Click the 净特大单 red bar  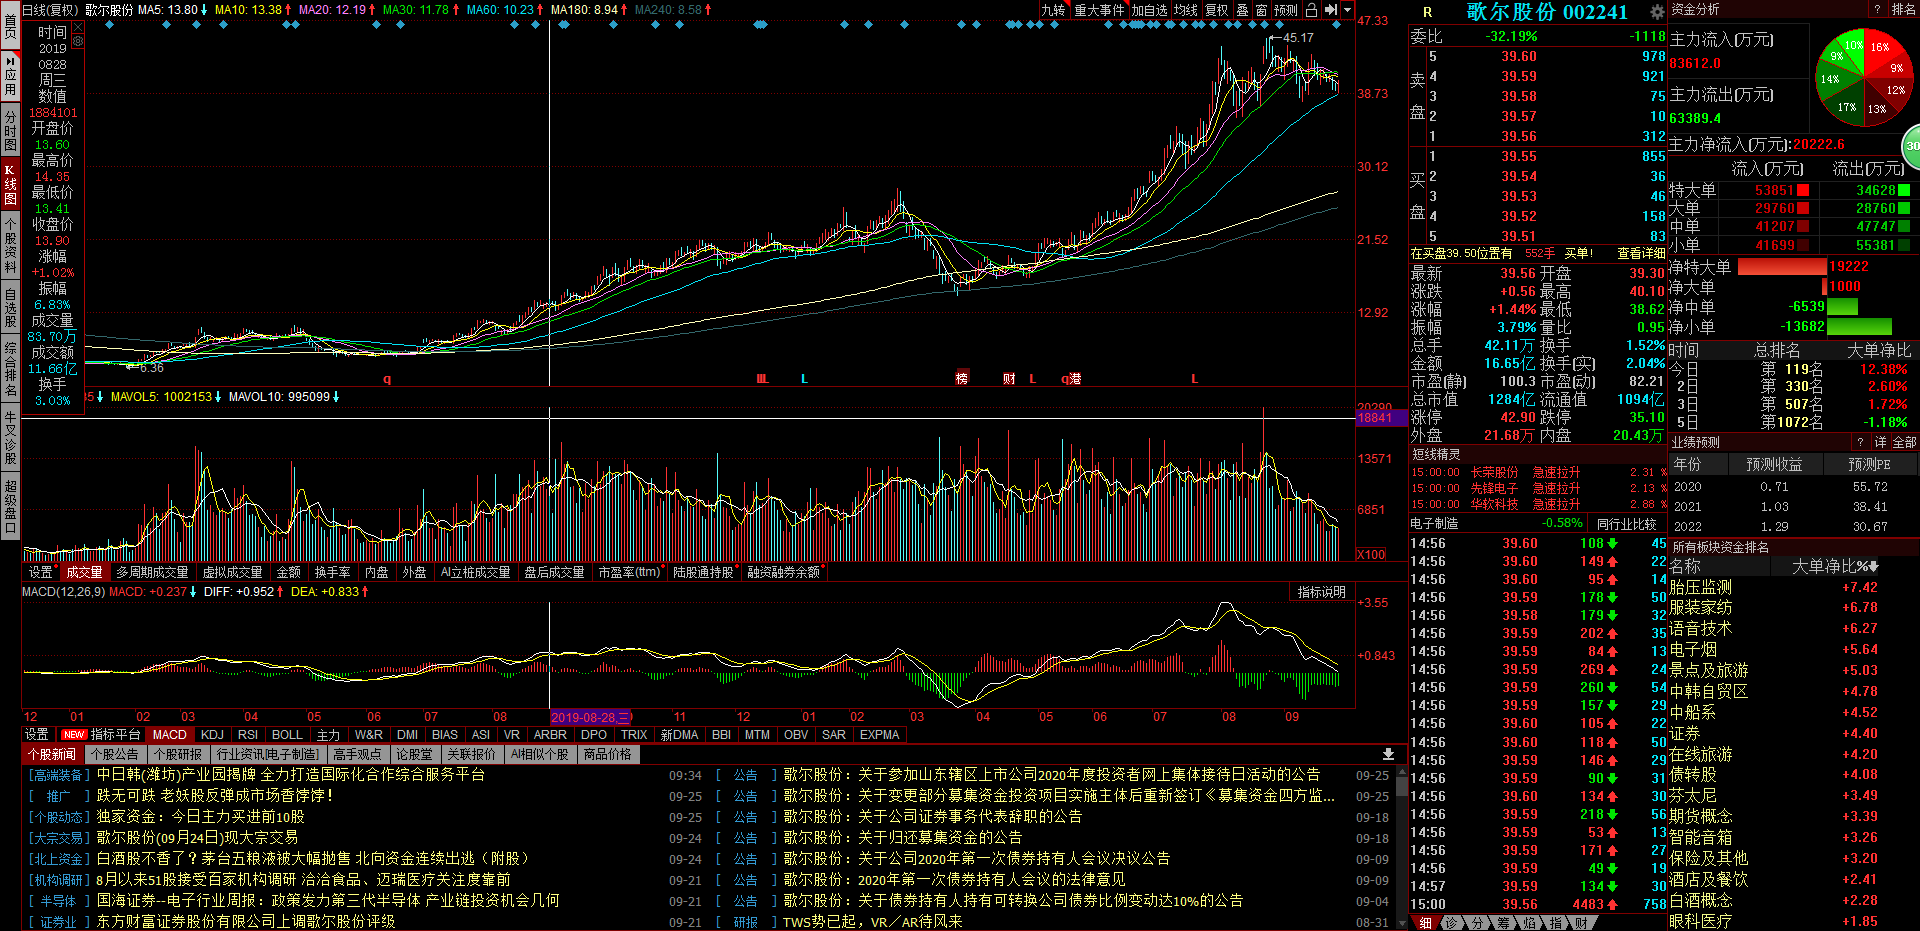click(x=1782, y=267)
